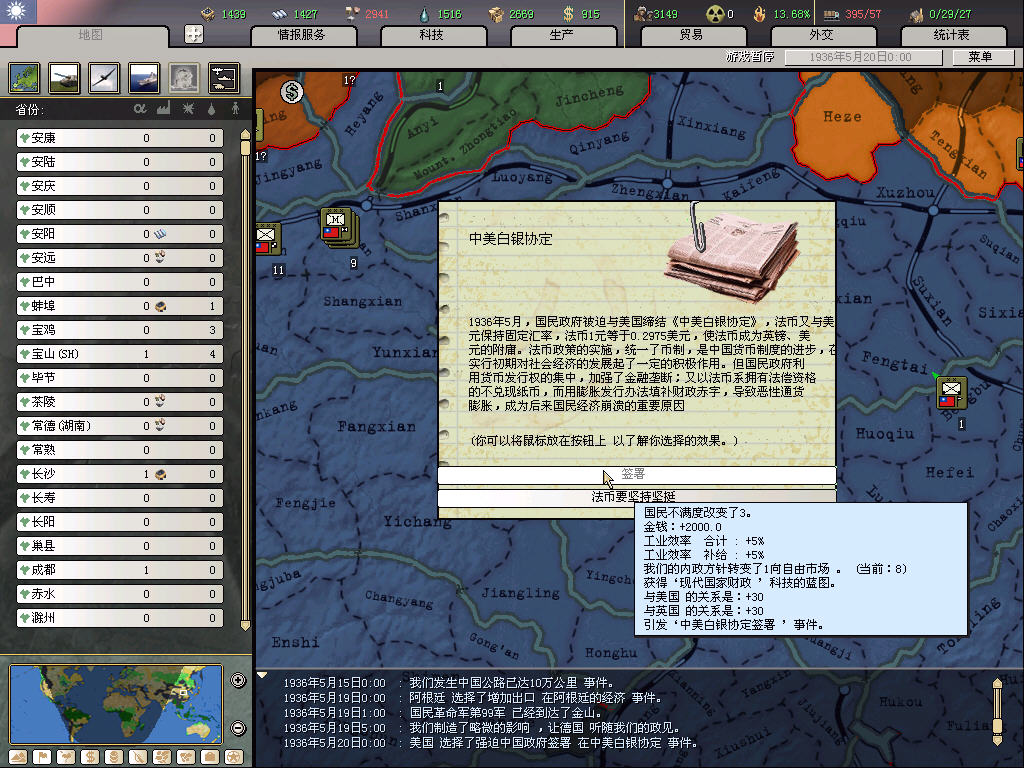Screen dimensions: 1024x768
Task: Zoom out the minimap with minus button
Action: pos(238,728)
